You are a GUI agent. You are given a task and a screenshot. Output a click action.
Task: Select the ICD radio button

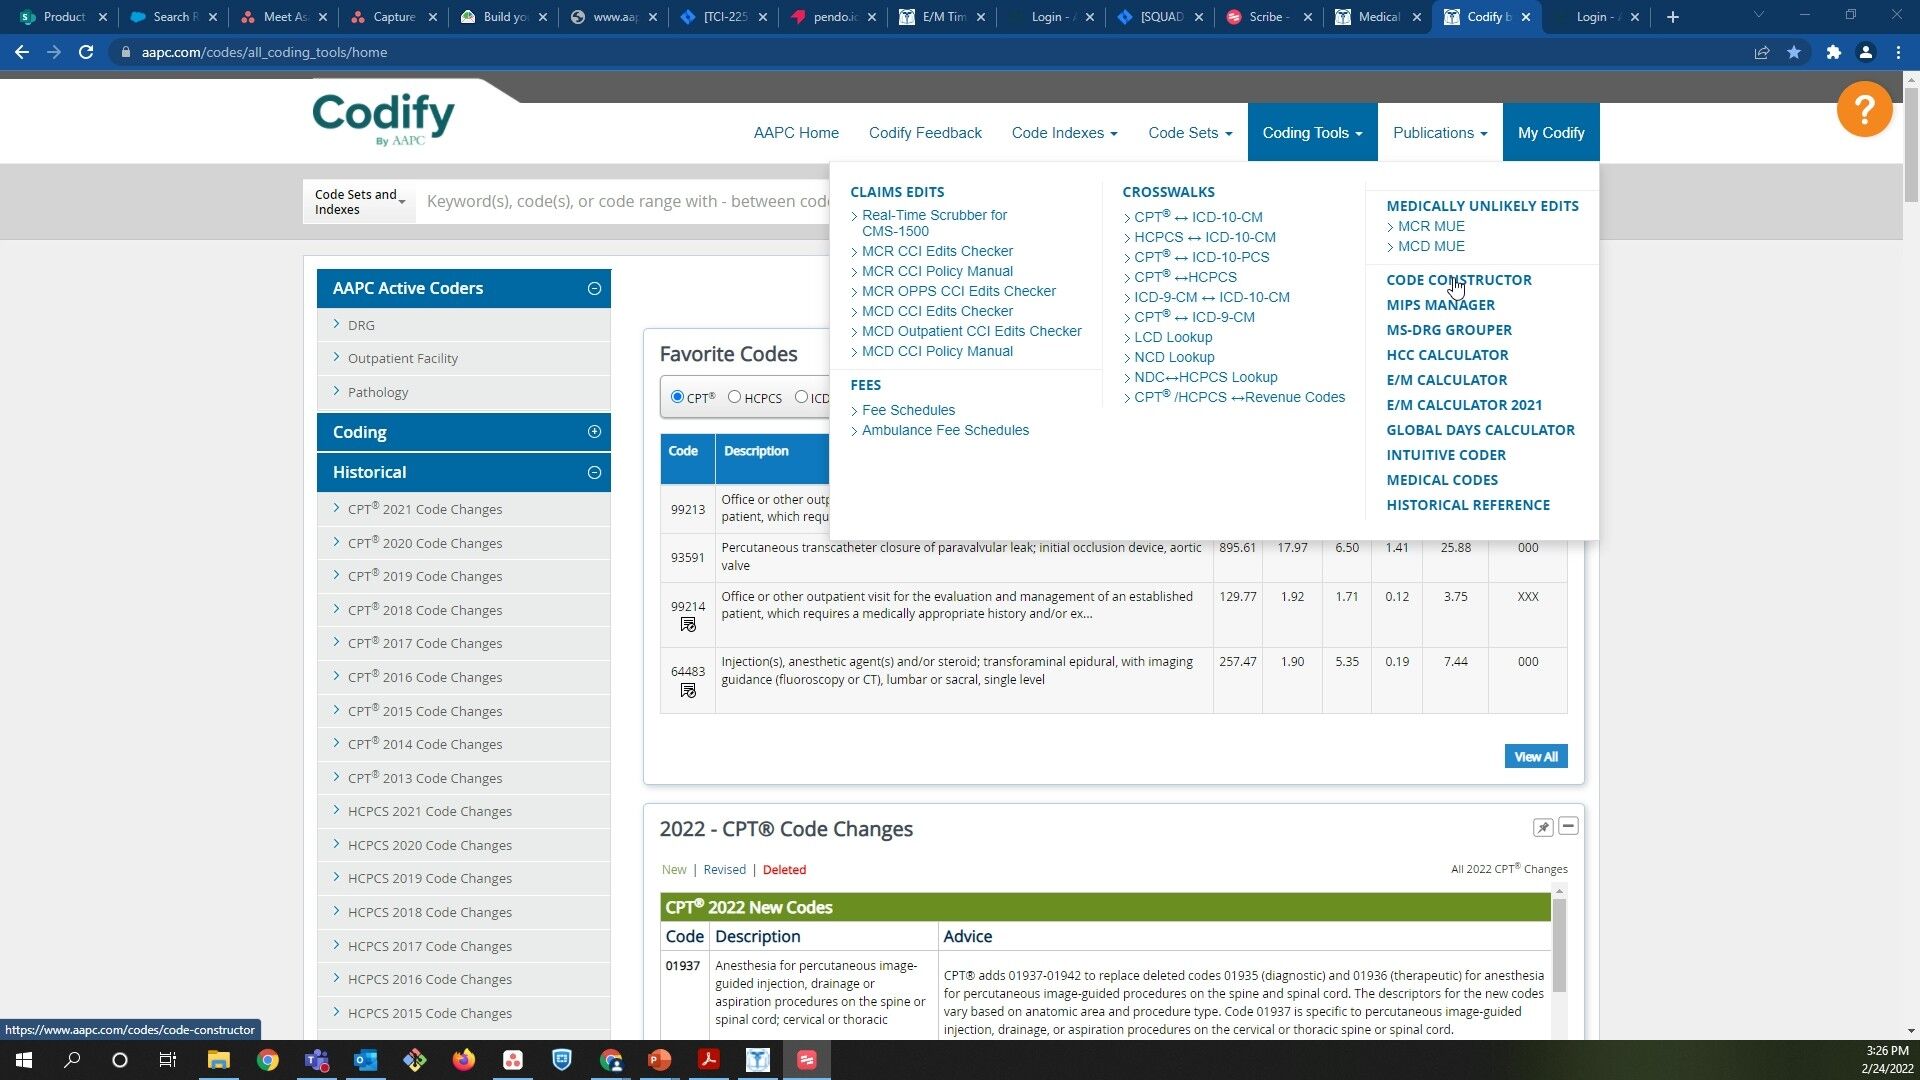coord(801,397)
